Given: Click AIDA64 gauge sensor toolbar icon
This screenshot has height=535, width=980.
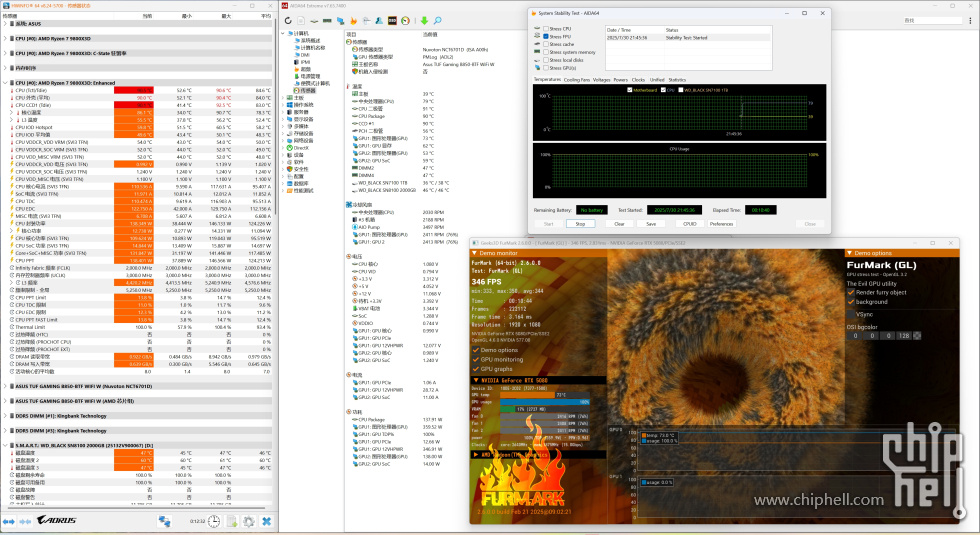Looking at the screenshot, I should tap(406, 21).
